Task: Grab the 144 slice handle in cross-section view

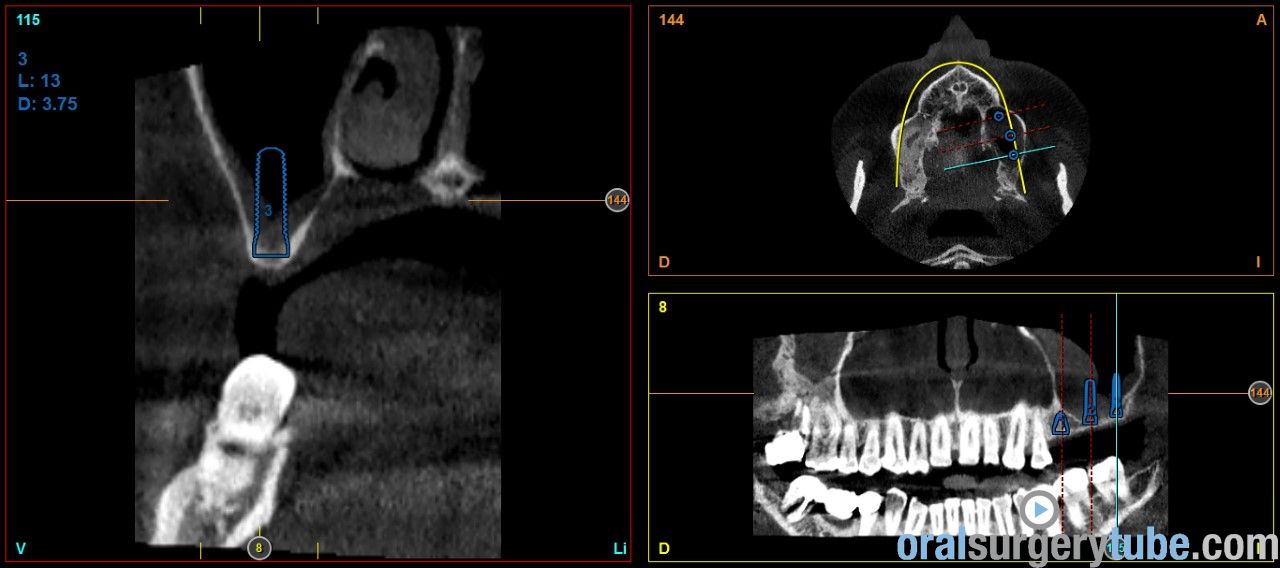Action: [x=617, y=201]
